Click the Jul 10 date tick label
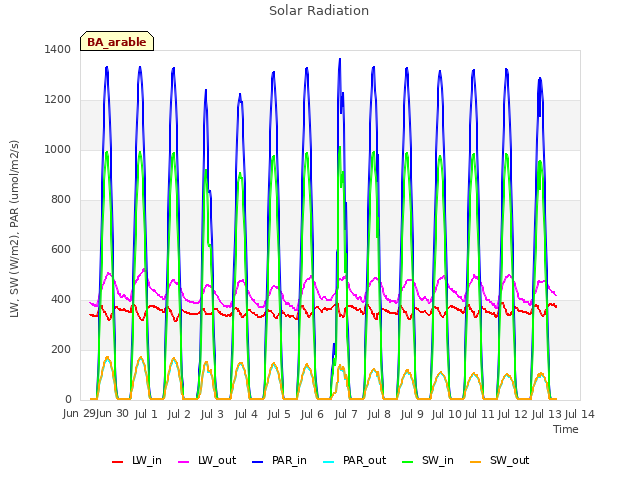The image size is (640, 480). coord(446,414)
